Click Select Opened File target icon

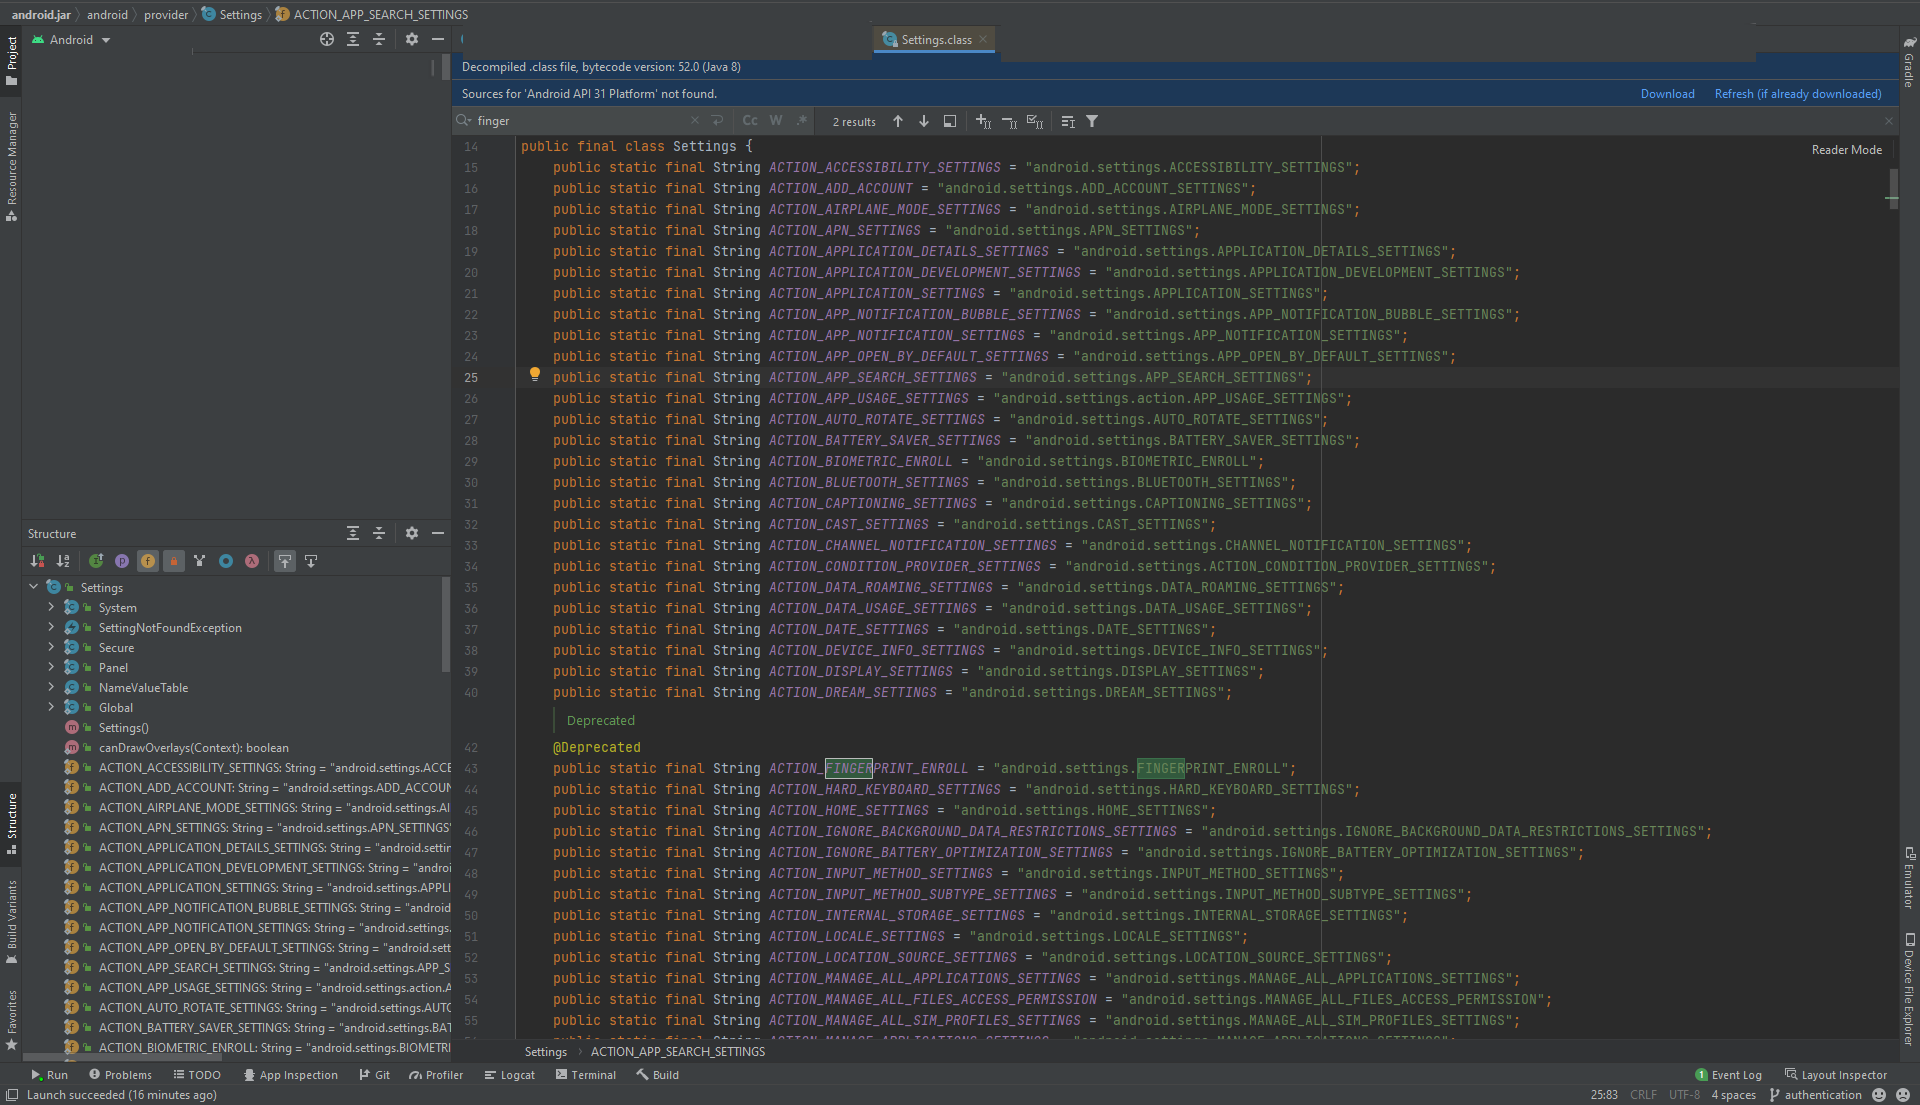[x=326, y=39]
